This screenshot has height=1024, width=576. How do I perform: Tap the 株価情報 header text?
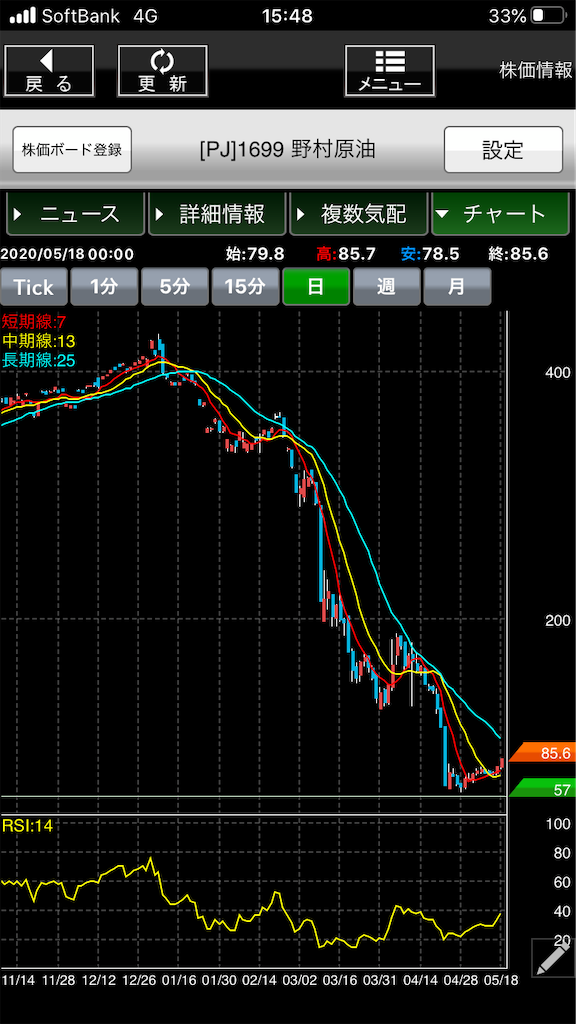tap(536, 71)
